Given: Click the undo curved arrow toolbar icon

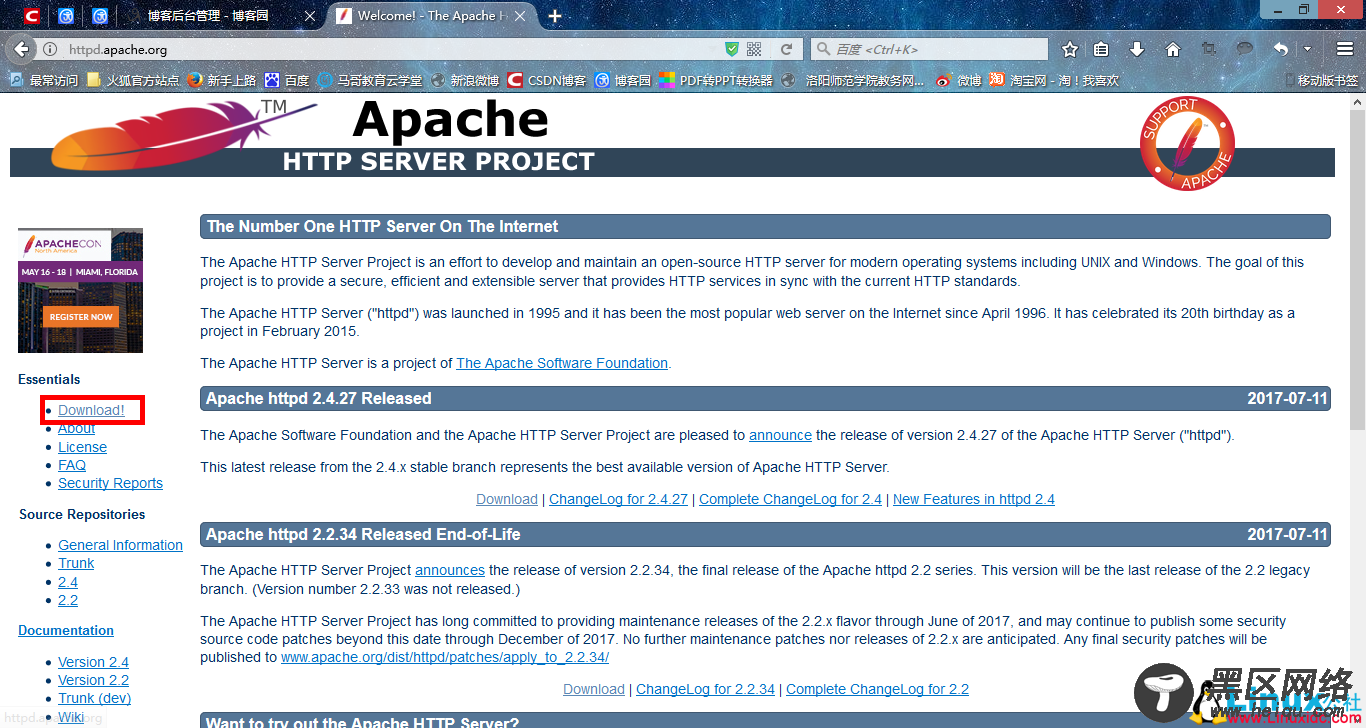Looking at the screenshot, I should 1281,49.
